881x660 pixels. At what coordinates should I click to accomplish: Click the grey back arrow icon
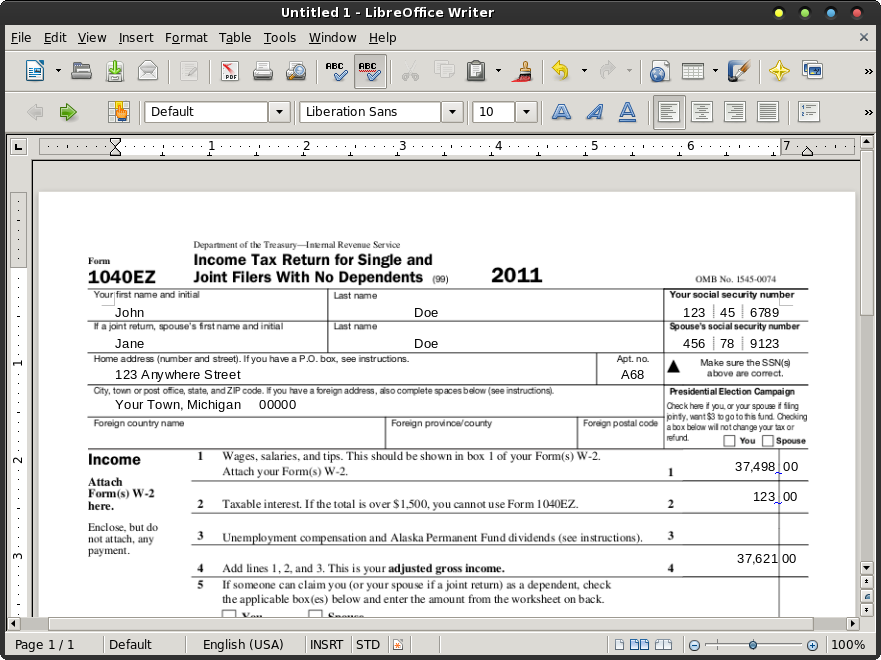(x=35, y=112)
